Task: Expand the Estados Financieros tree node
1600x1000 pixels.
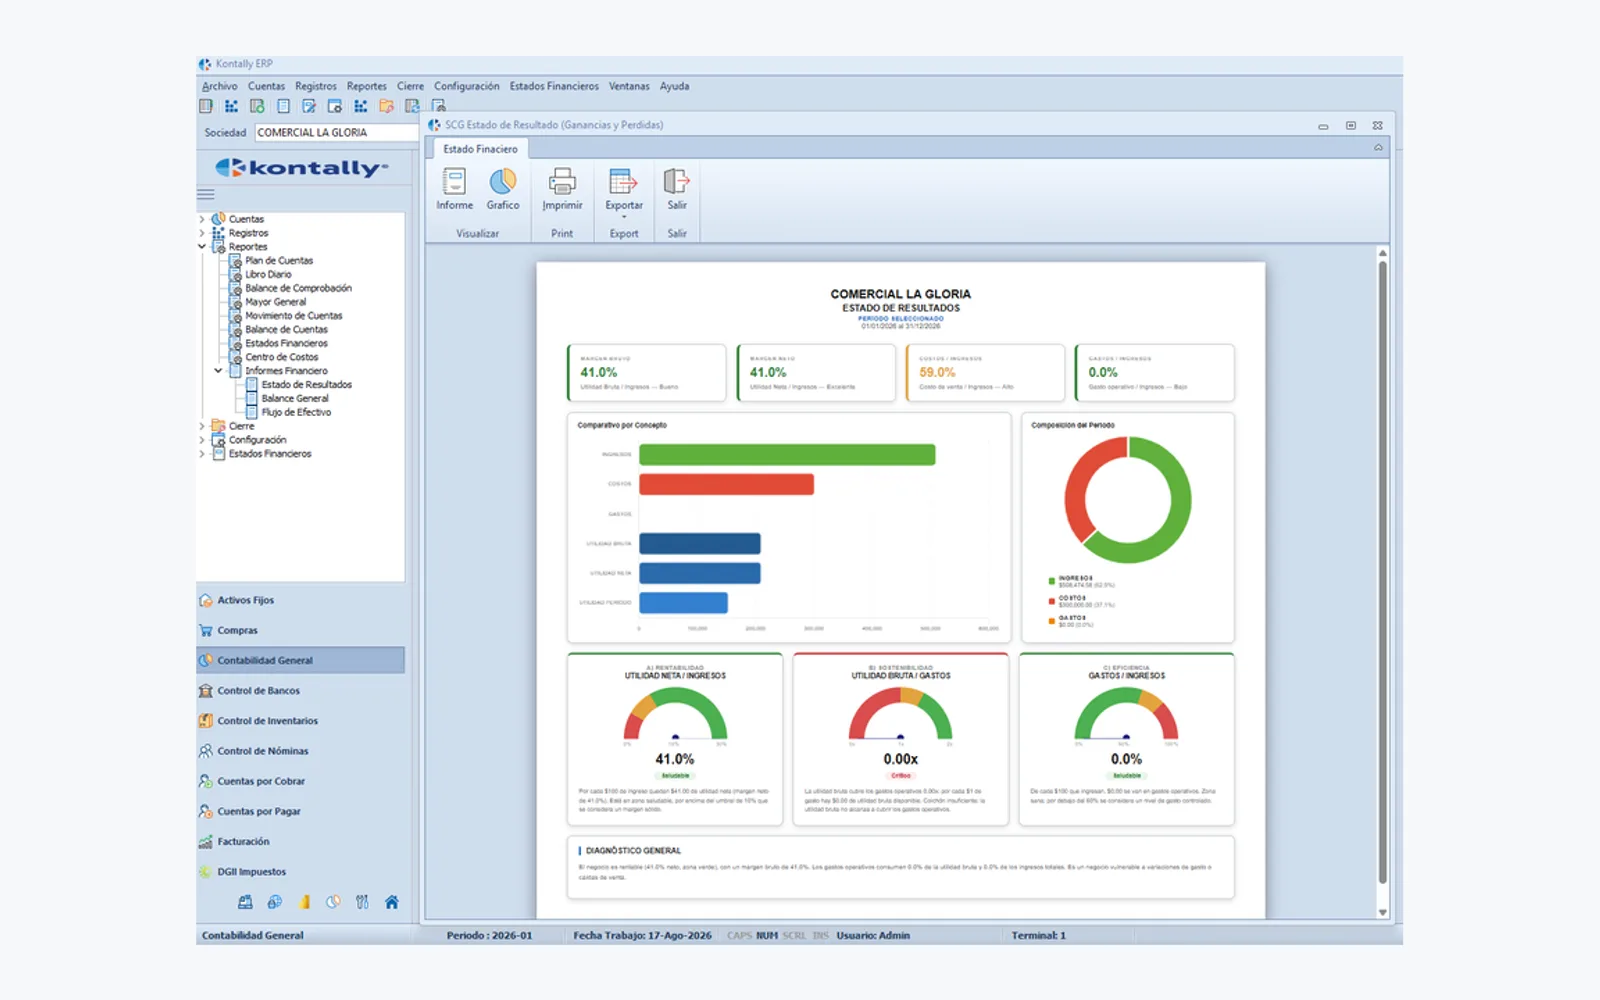Action: click(202, 454)
